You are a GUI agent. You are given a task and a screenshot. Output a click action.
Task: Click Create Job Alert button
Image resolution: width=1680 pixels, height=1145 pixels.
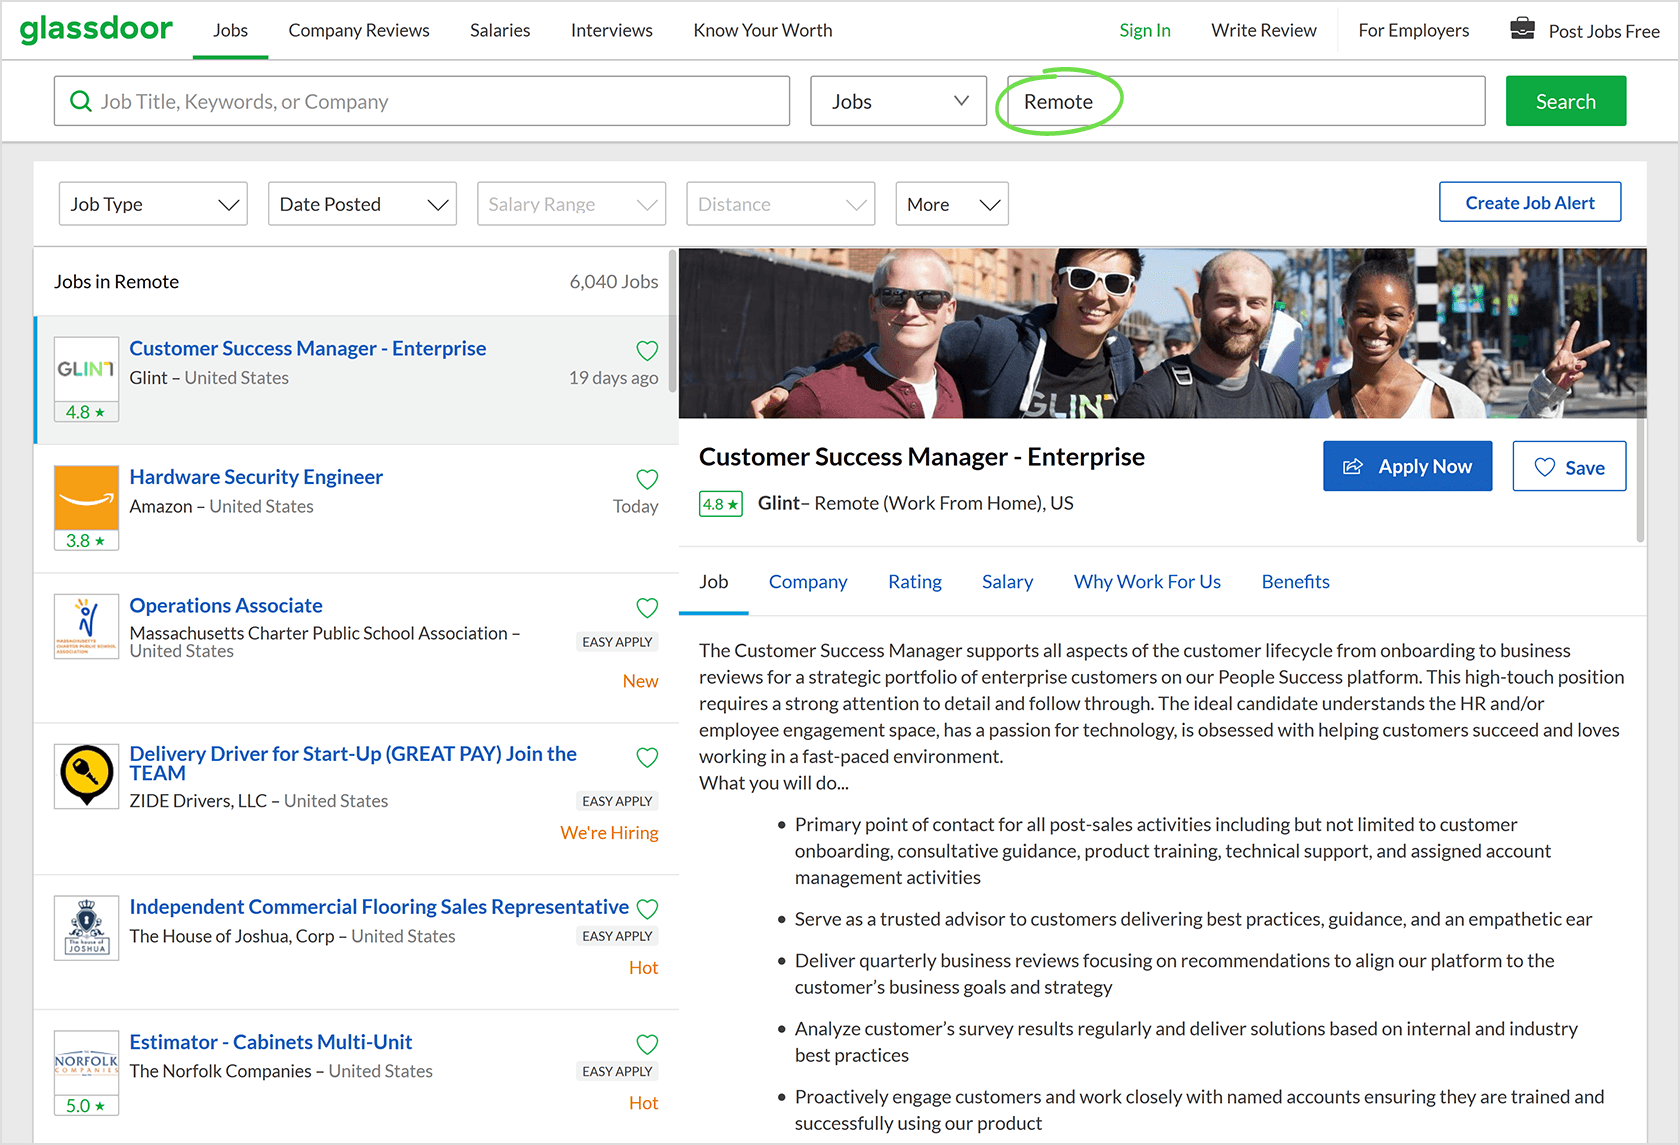1529,203
